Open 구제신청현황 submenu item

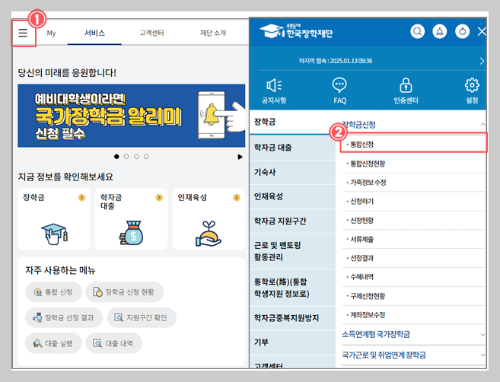[x=413, y=296]
